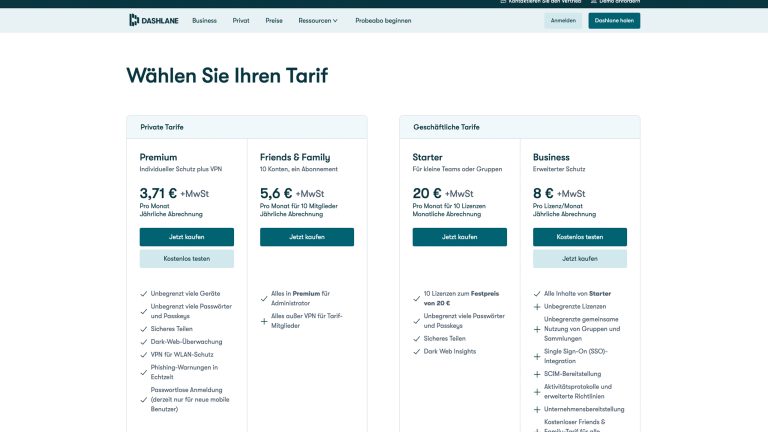Click the Probeabo beginnen link
768x432 pixels.
coord(383,20)
